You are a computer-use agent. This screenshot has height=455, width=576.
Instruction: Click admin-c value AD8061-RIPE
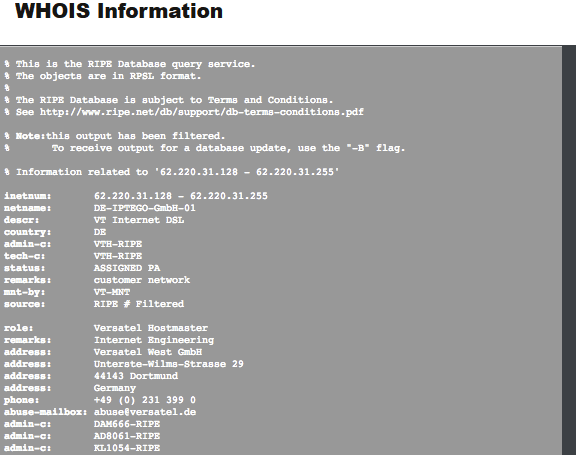(x=127, y=436)
